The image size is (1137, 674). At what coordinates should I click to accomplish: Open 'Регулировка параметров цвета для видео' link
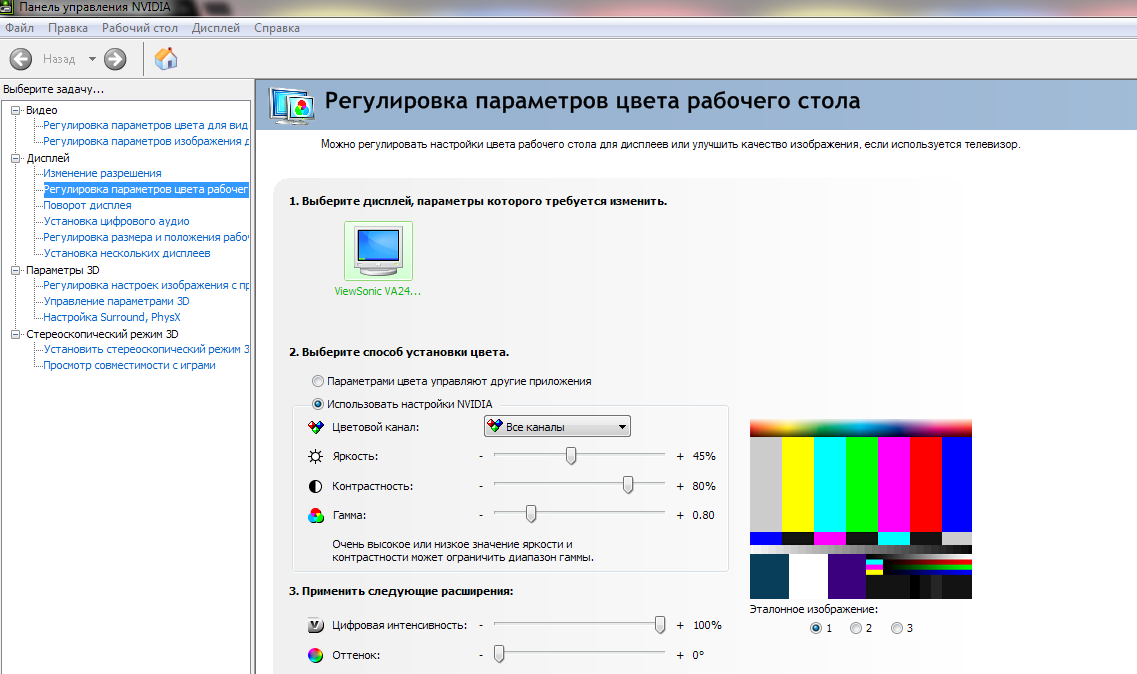145,126
